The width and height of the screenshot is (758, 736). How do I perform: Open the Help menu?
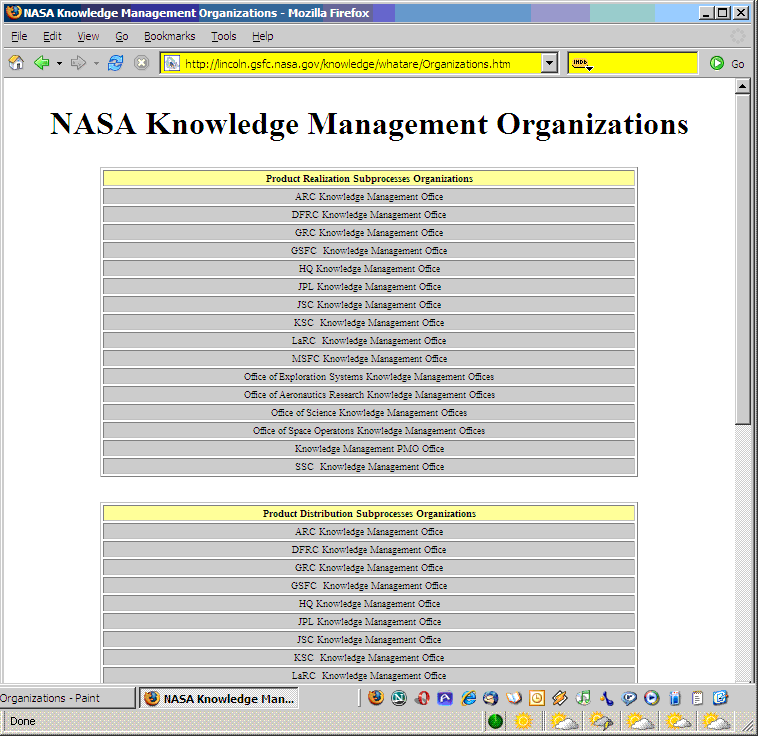[x=262, y=36]
